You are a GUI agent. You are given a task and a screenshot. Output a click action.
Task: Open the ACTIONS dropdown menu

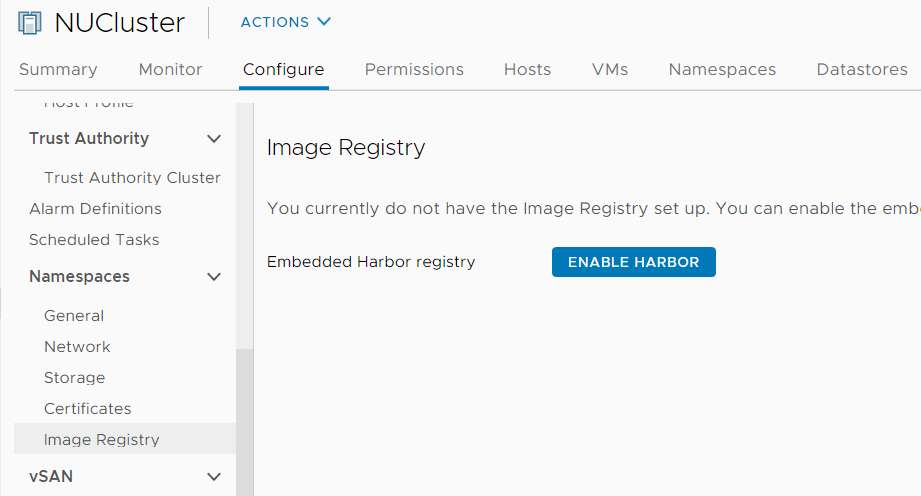(286, 22)
